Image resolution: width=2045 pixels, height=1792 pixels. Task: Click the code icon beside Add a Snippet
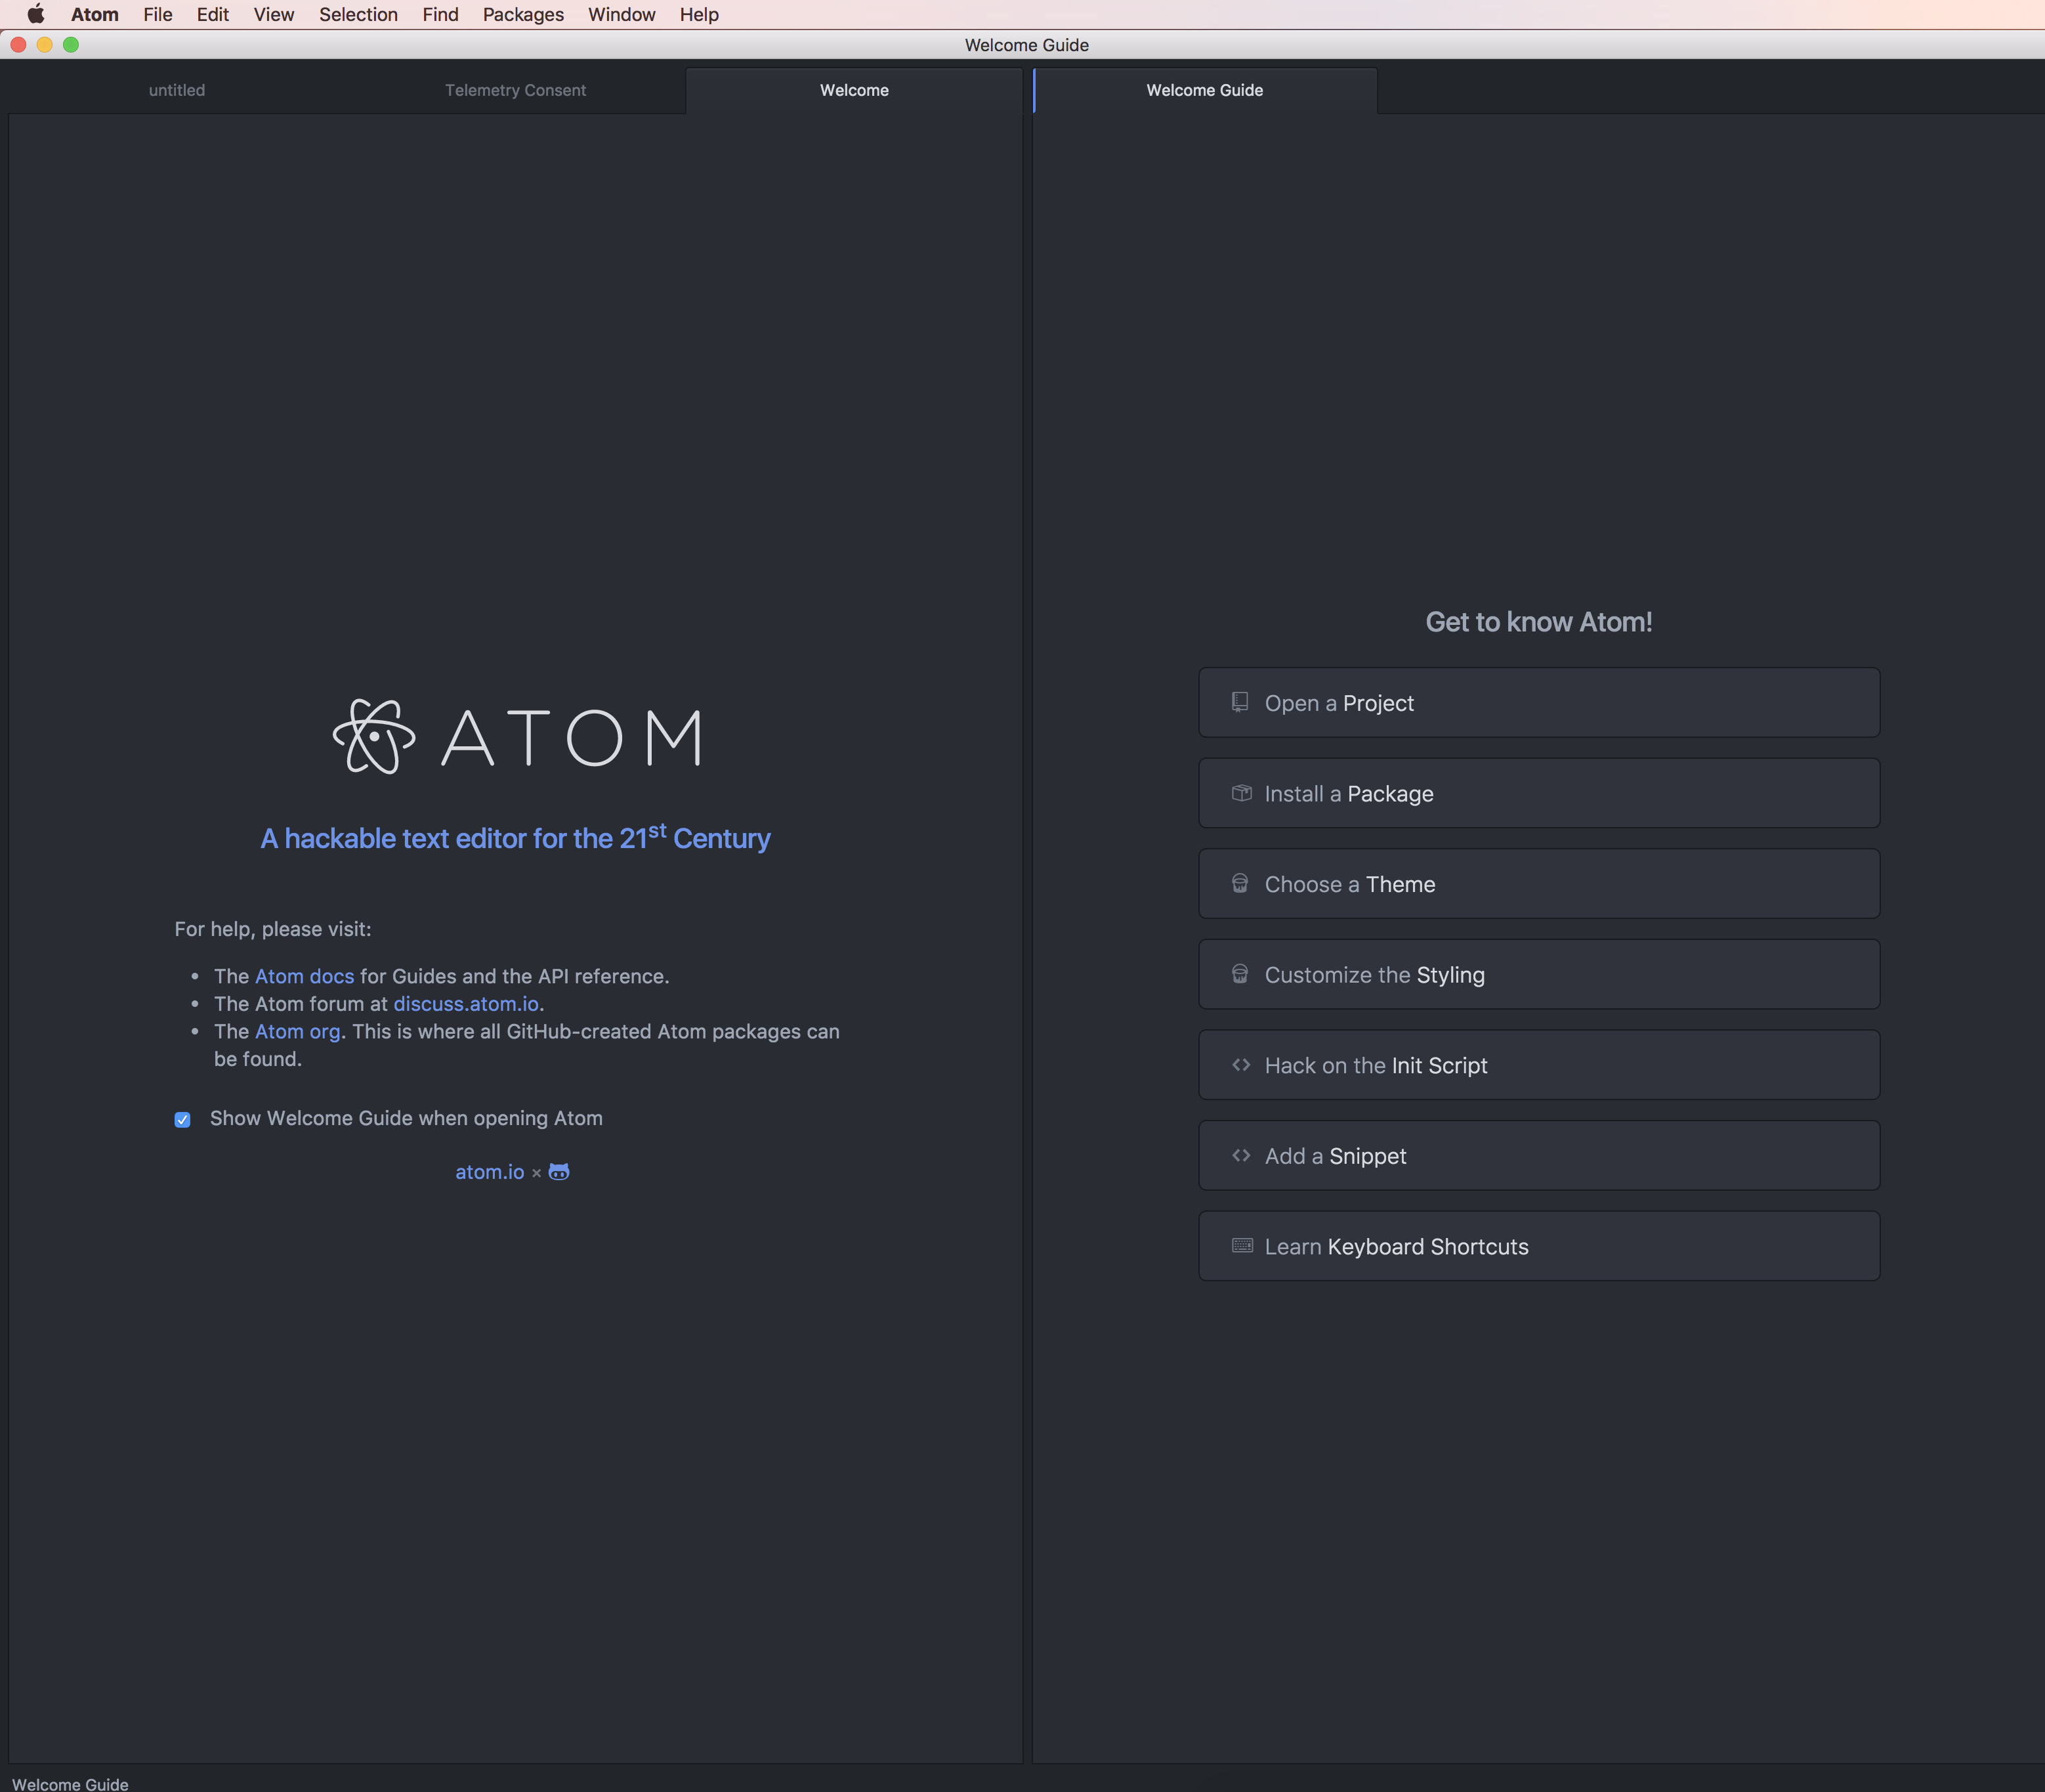(1241, 1155)
